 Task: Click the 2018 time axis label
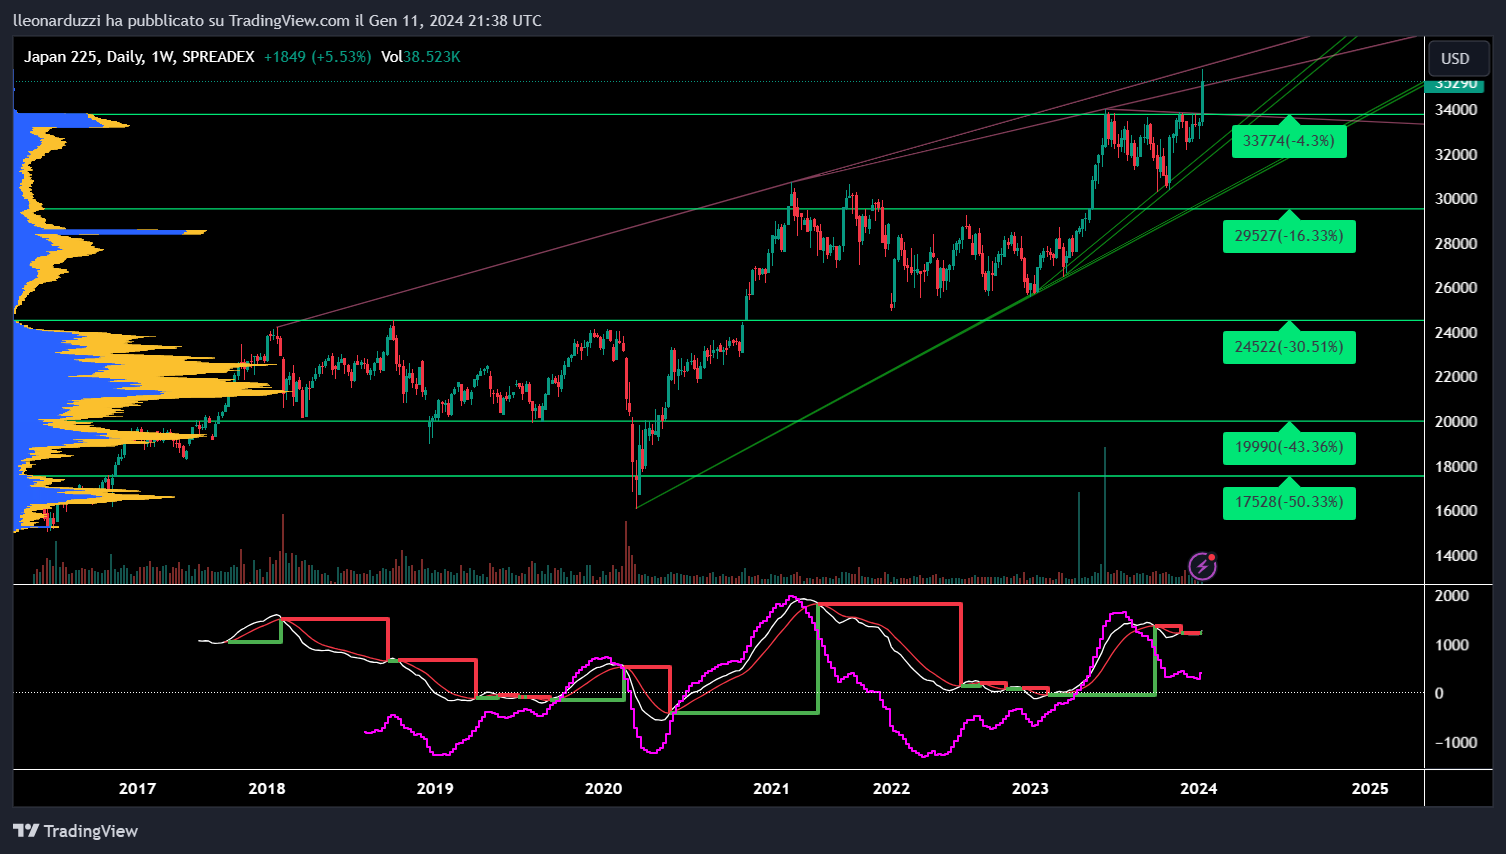pos(267,789)
